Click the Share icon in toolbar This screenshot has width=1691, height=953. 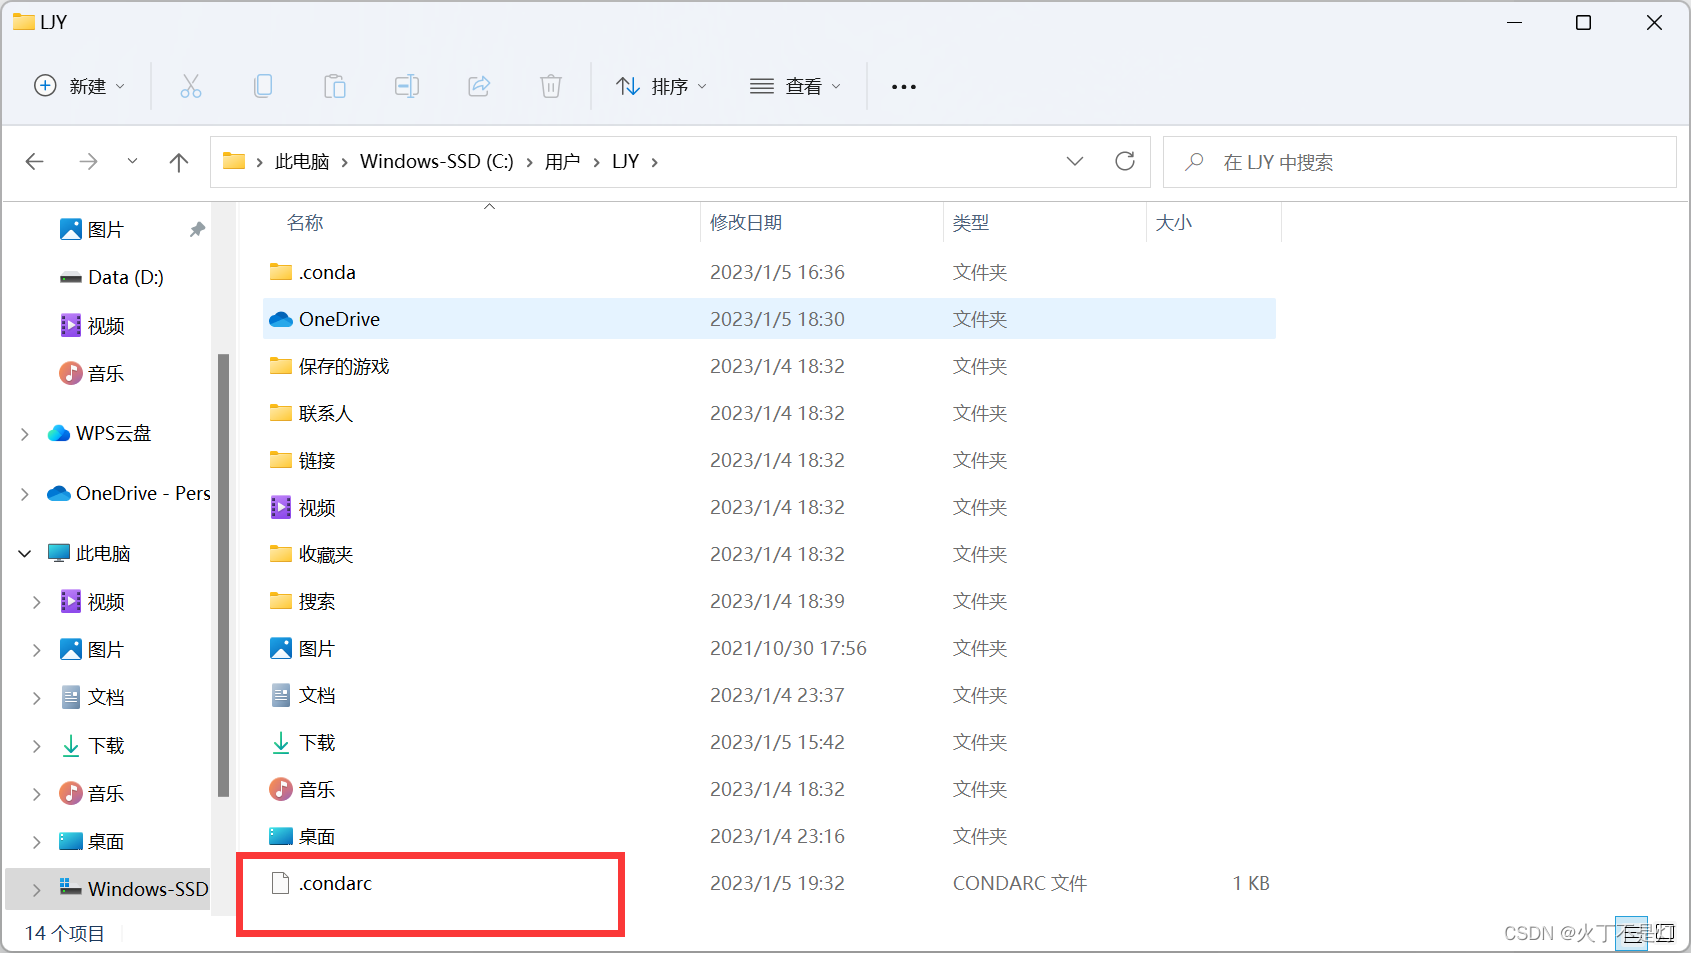479,87
